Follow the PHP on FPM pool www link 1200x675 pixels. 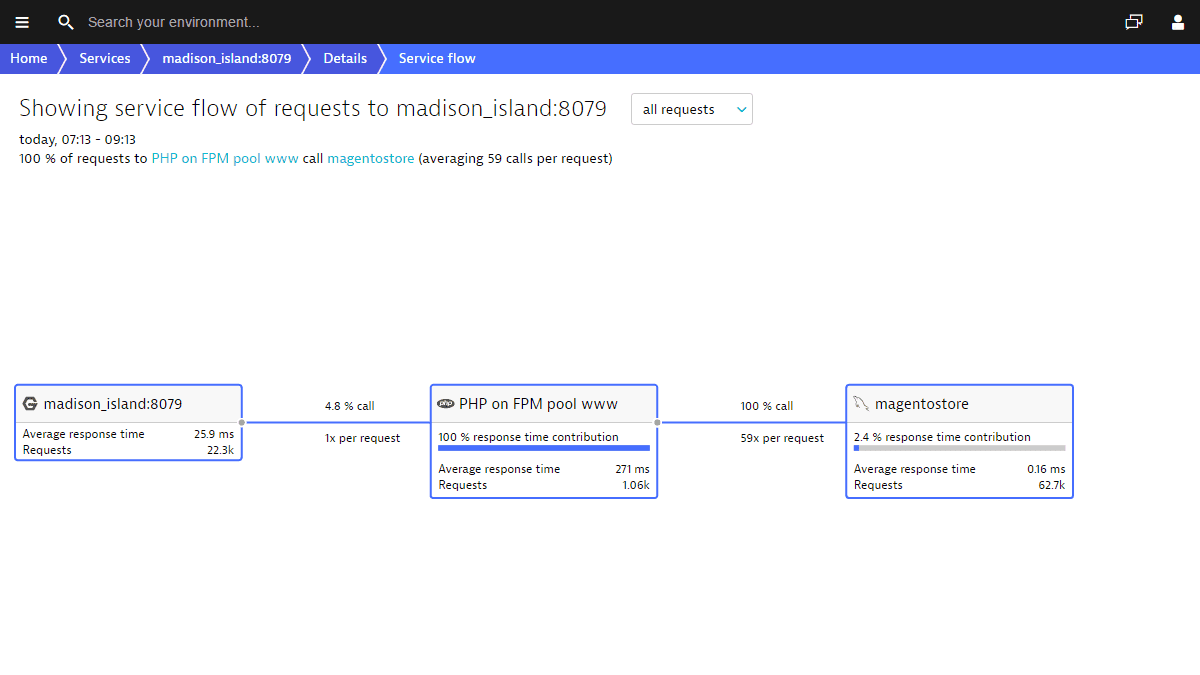pos(225,158)
